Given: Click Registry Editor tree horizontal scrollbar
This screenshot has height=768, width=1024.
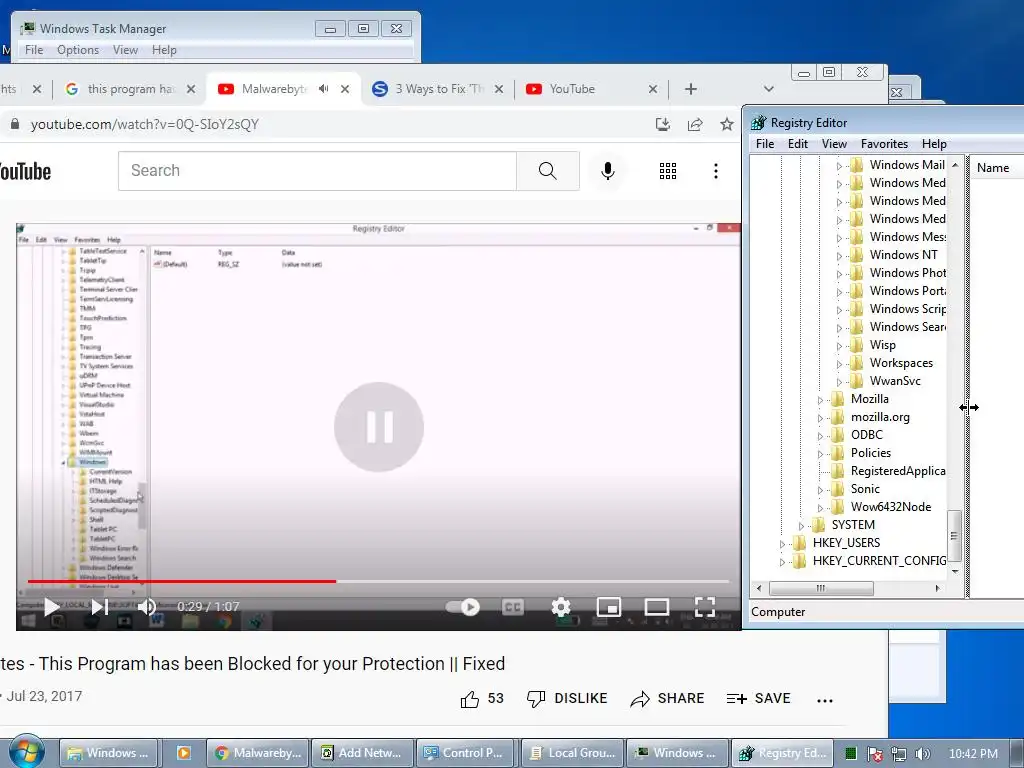Looking at the screenshot, I should [821, 588].
